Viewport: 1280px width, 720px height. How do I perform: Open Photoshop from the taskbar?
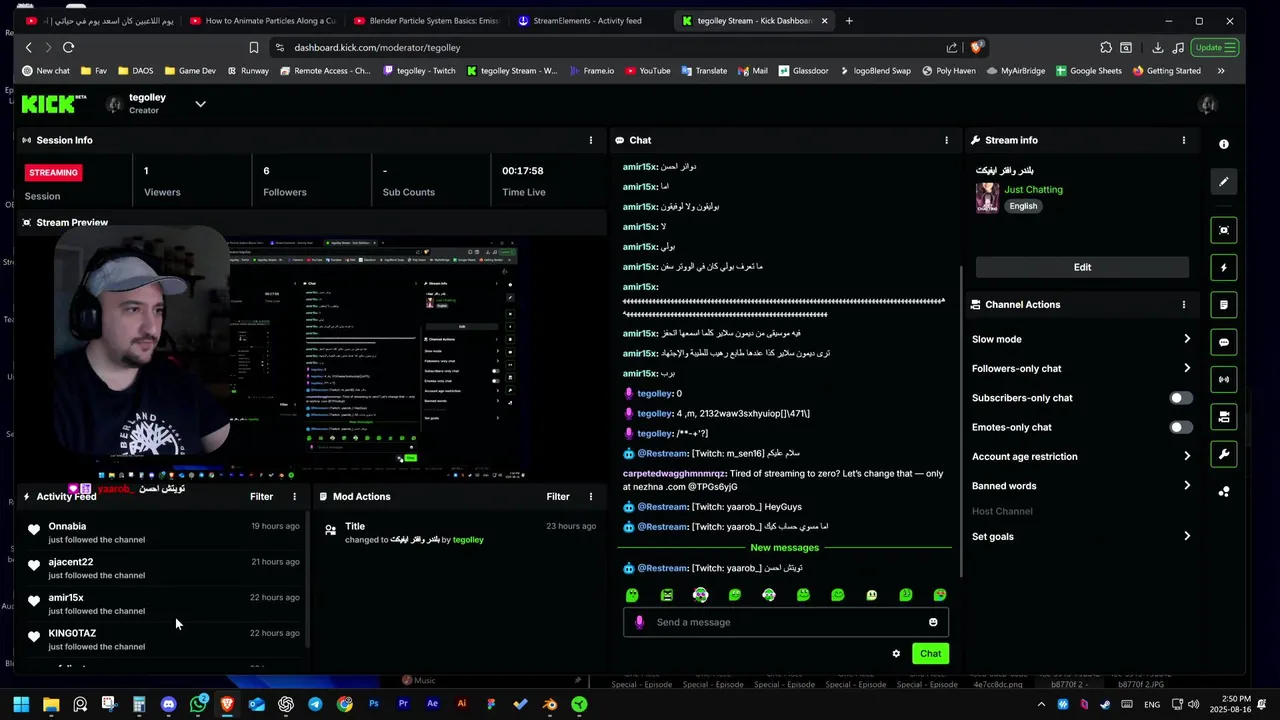[374, 704]
